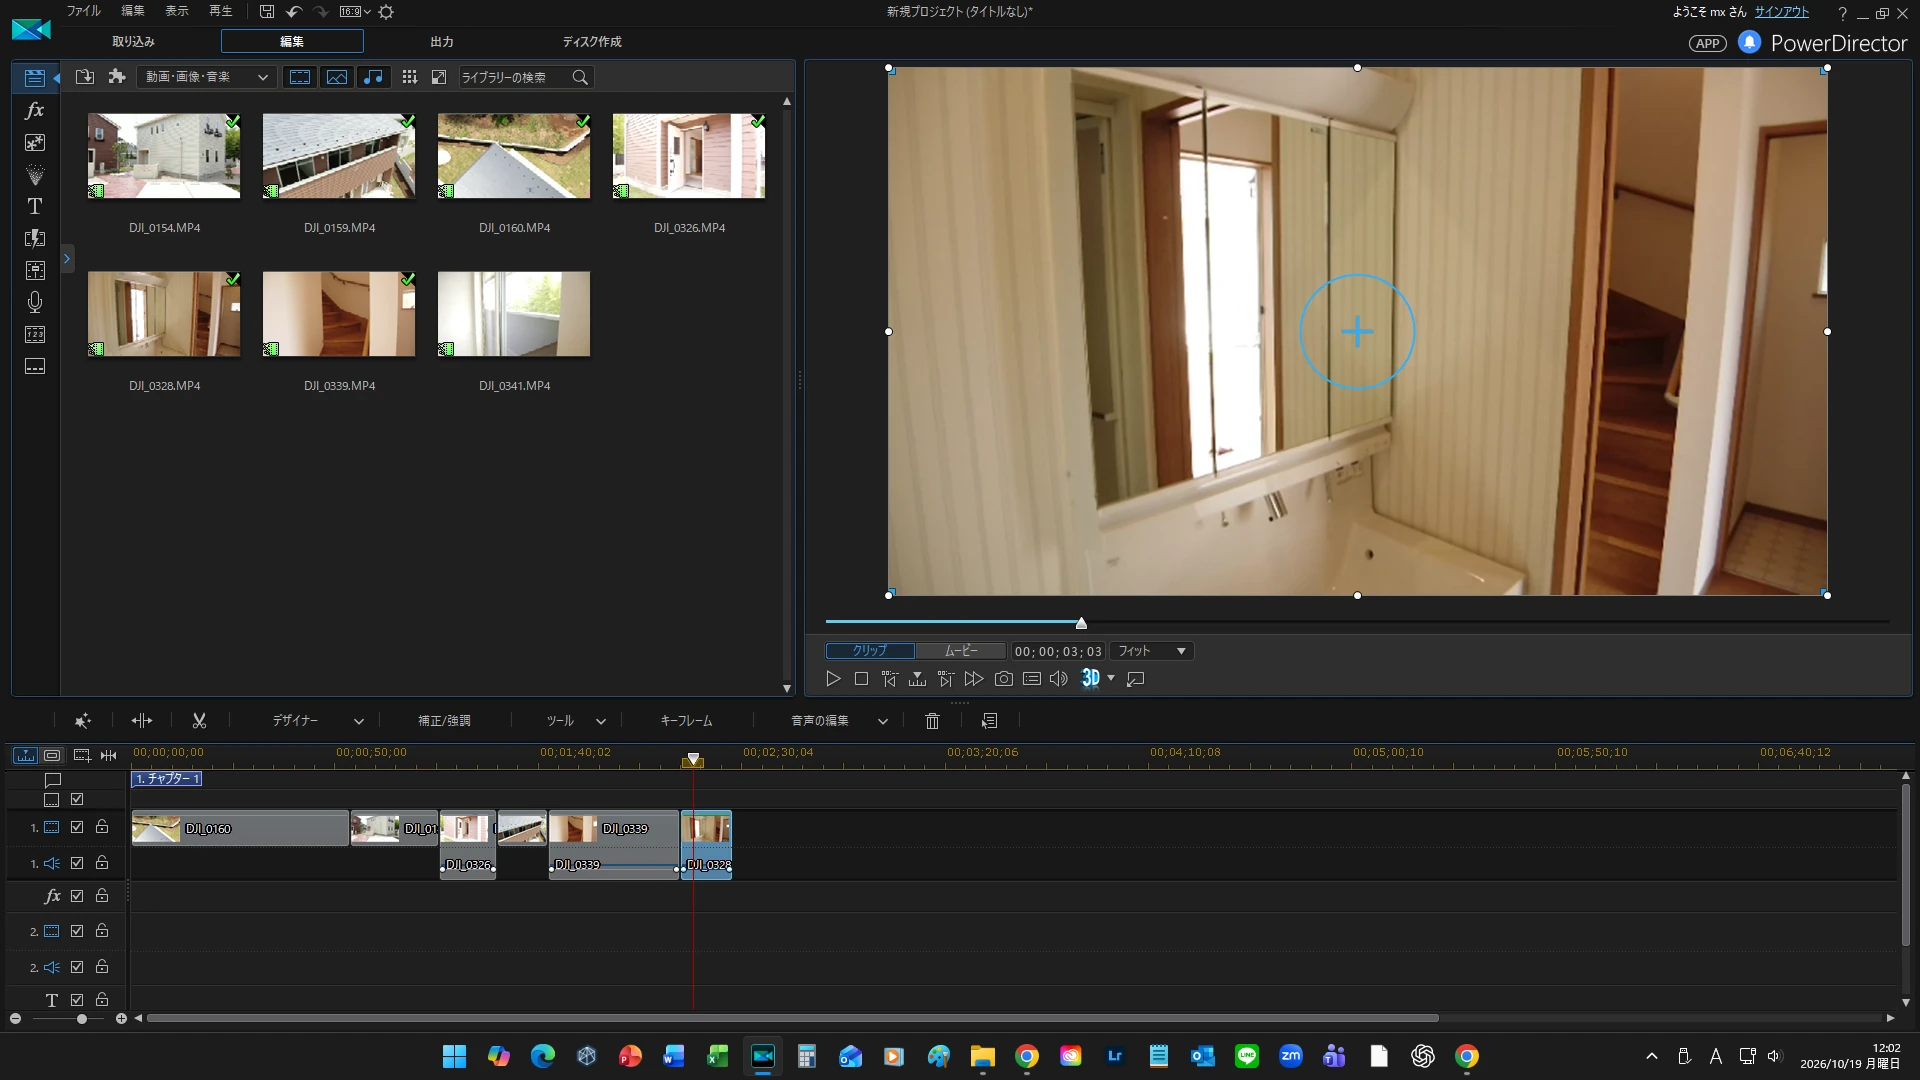
Task: Click the timeline horizontal scrollbar
Action: click(x=792, y=1019)
